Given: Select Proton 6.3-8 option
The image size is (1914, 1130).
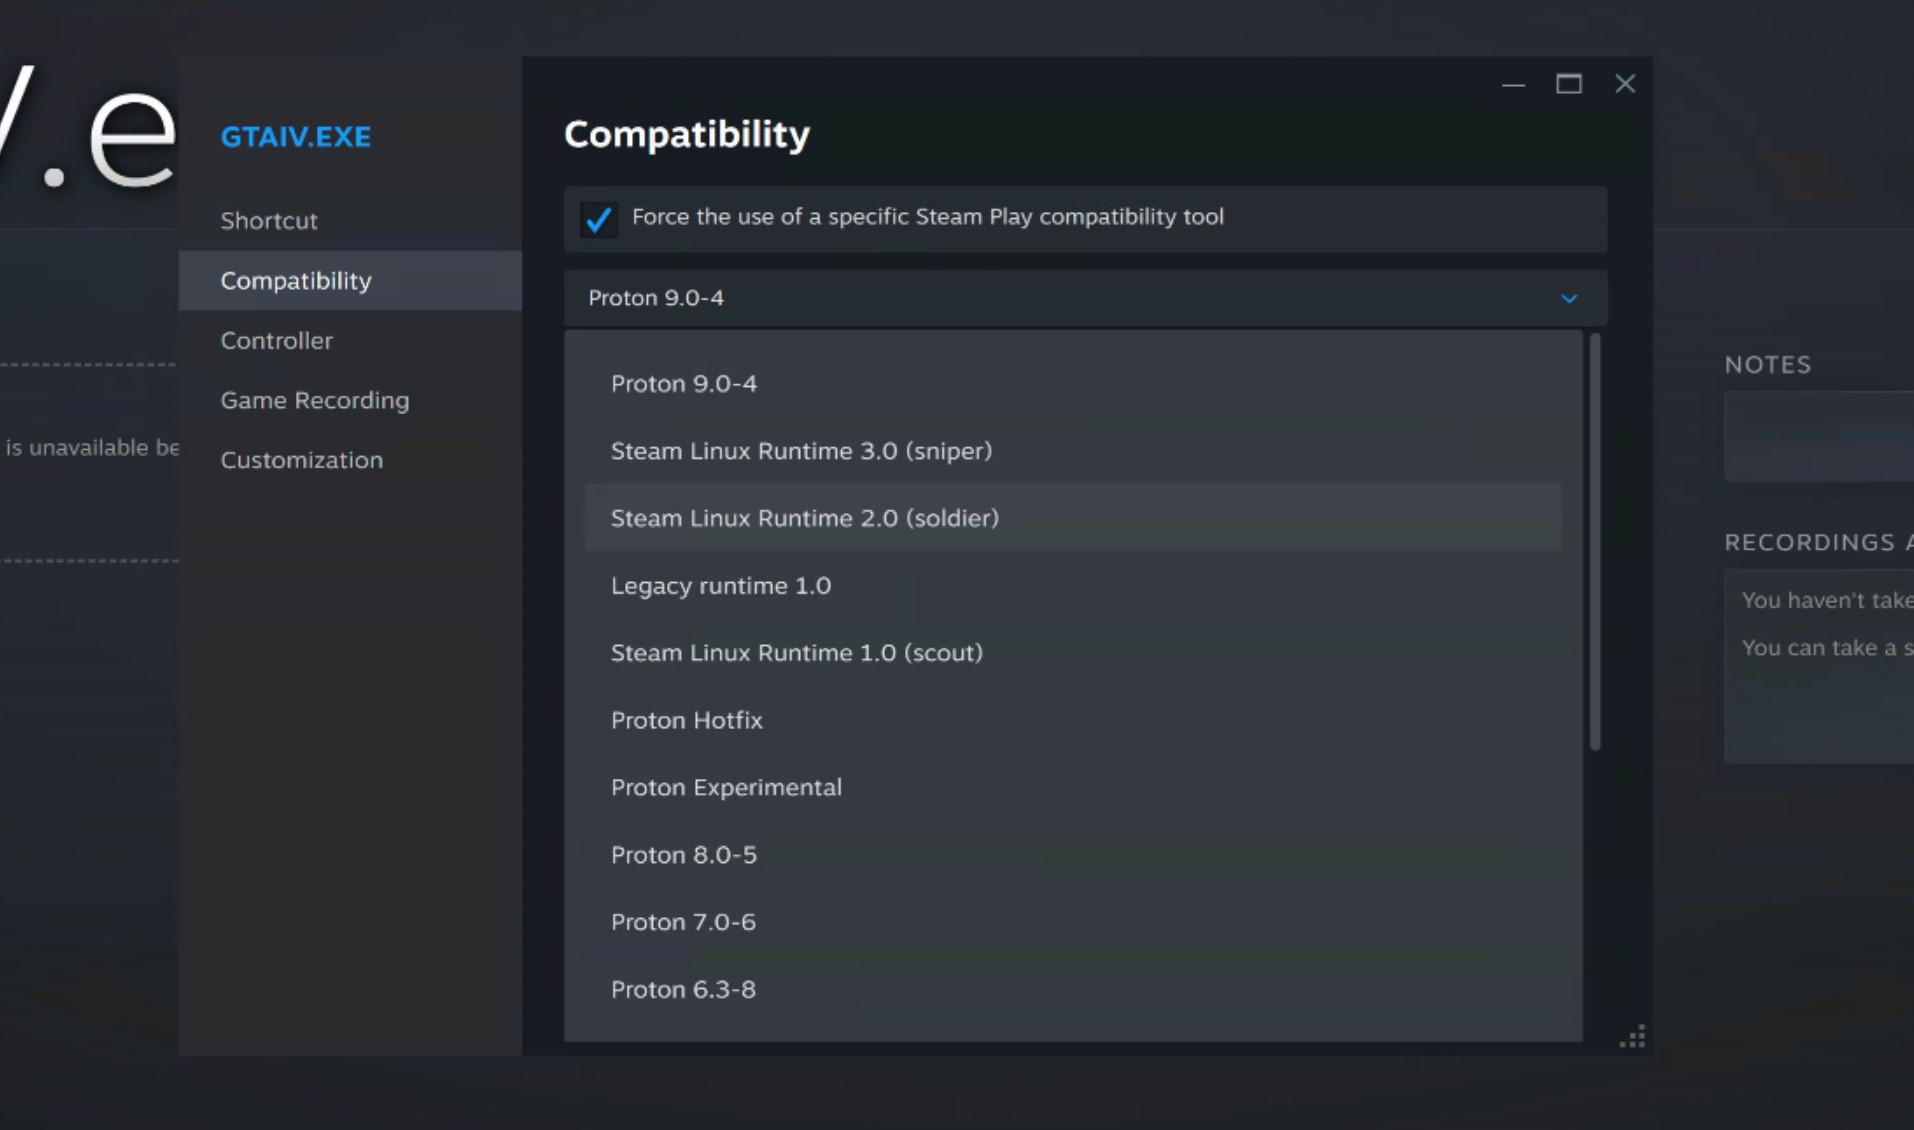Looking at the screenshot, I should [x=683, y=989].
